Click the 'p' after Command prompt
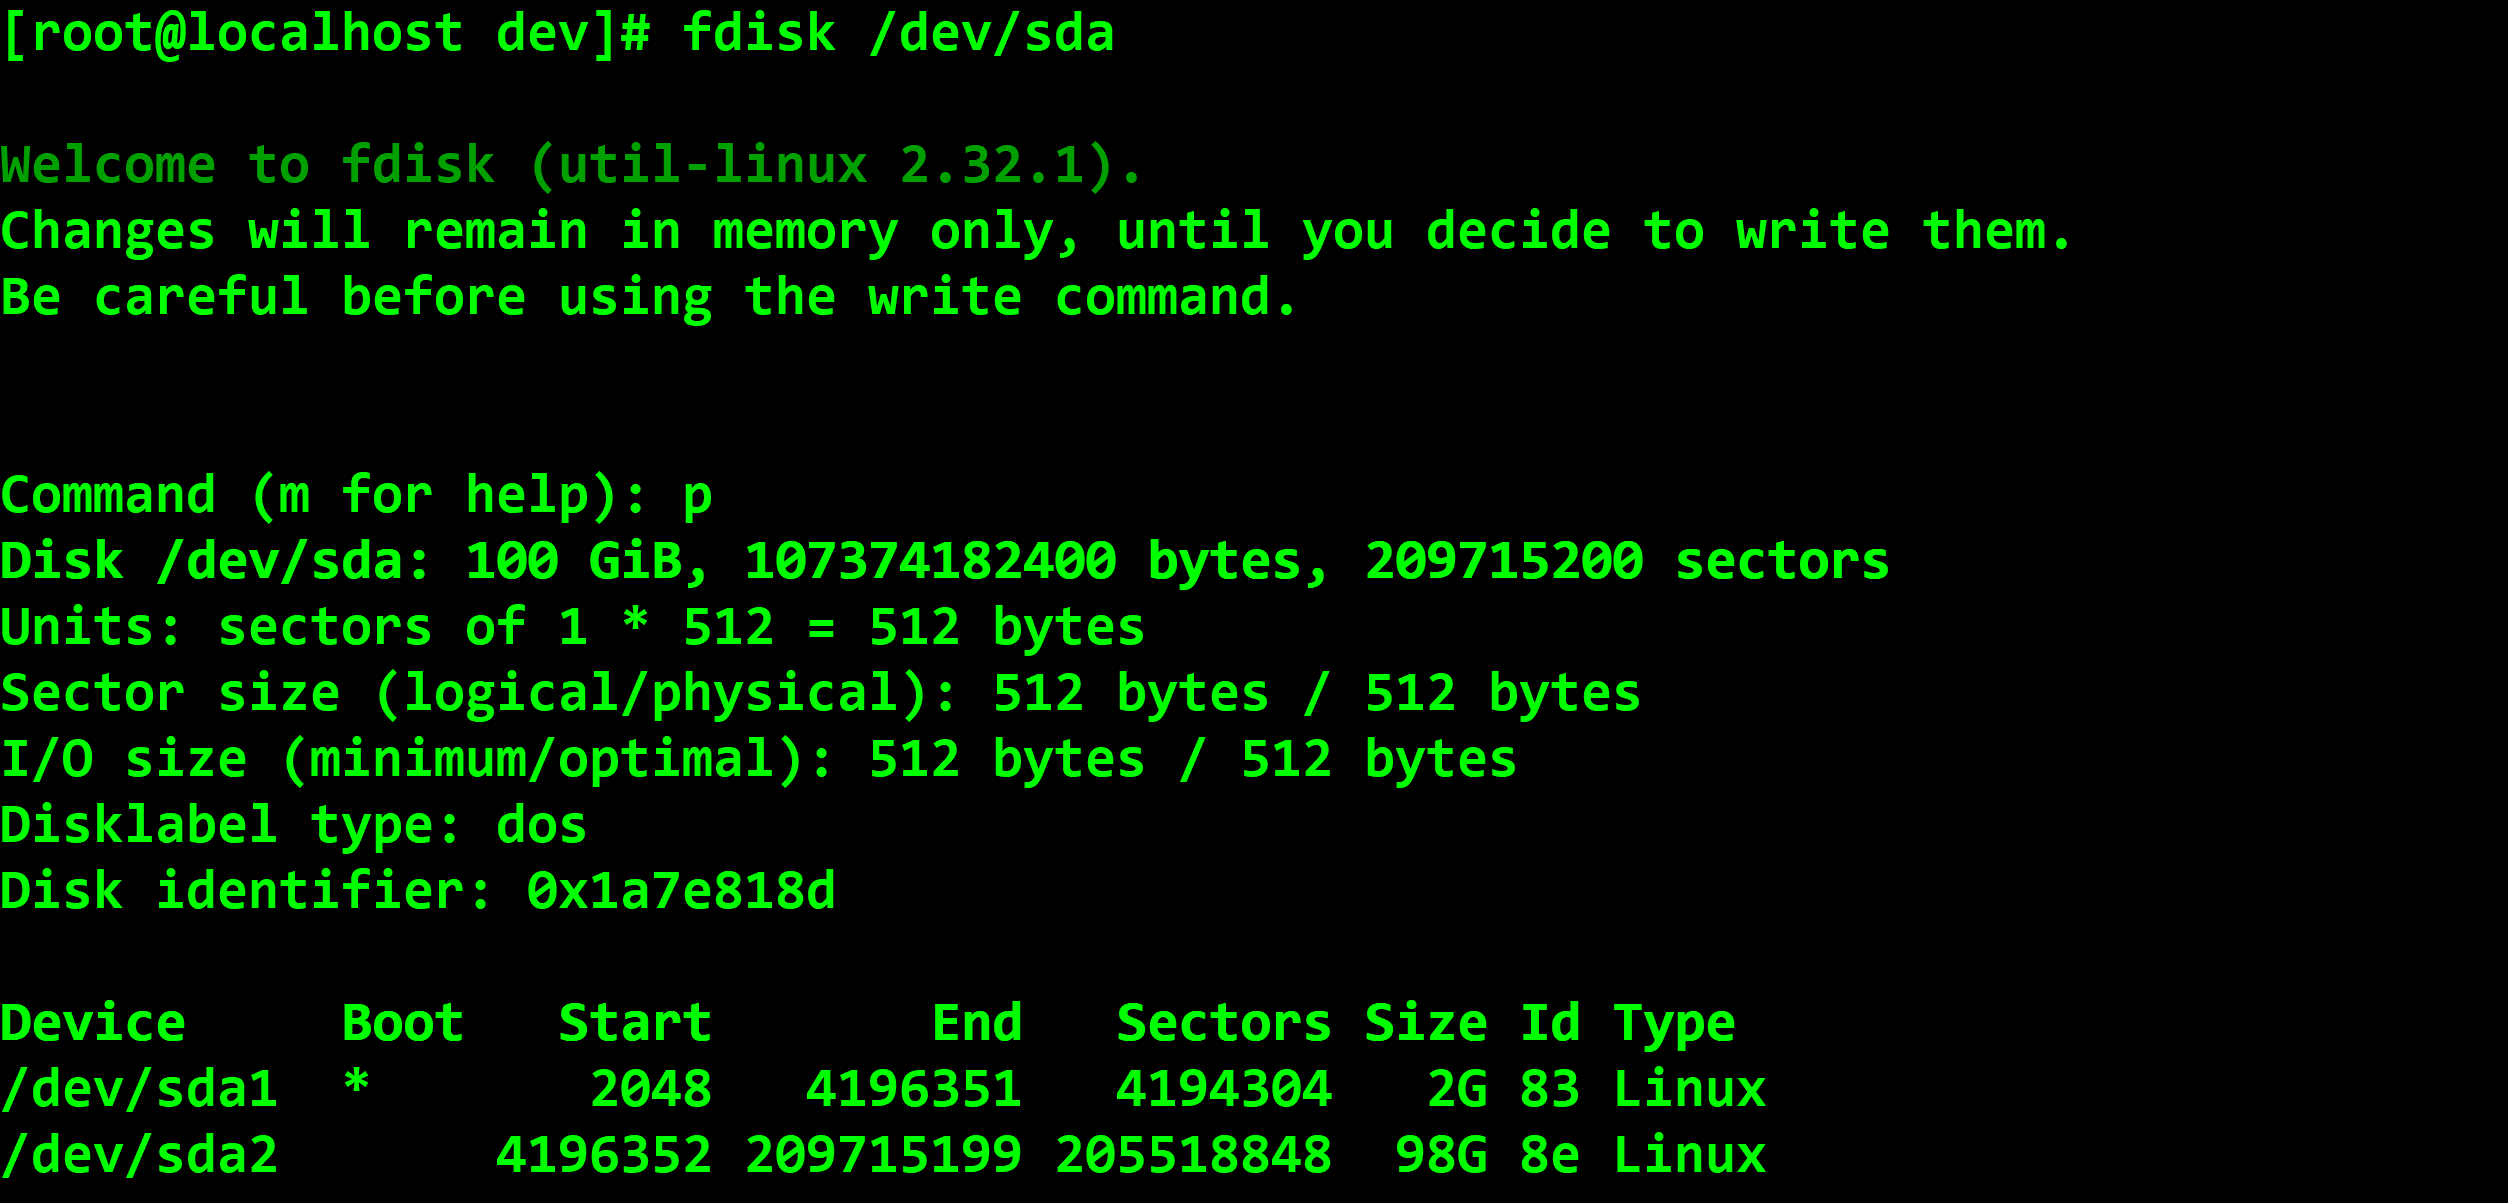 (x=697, y=497)
